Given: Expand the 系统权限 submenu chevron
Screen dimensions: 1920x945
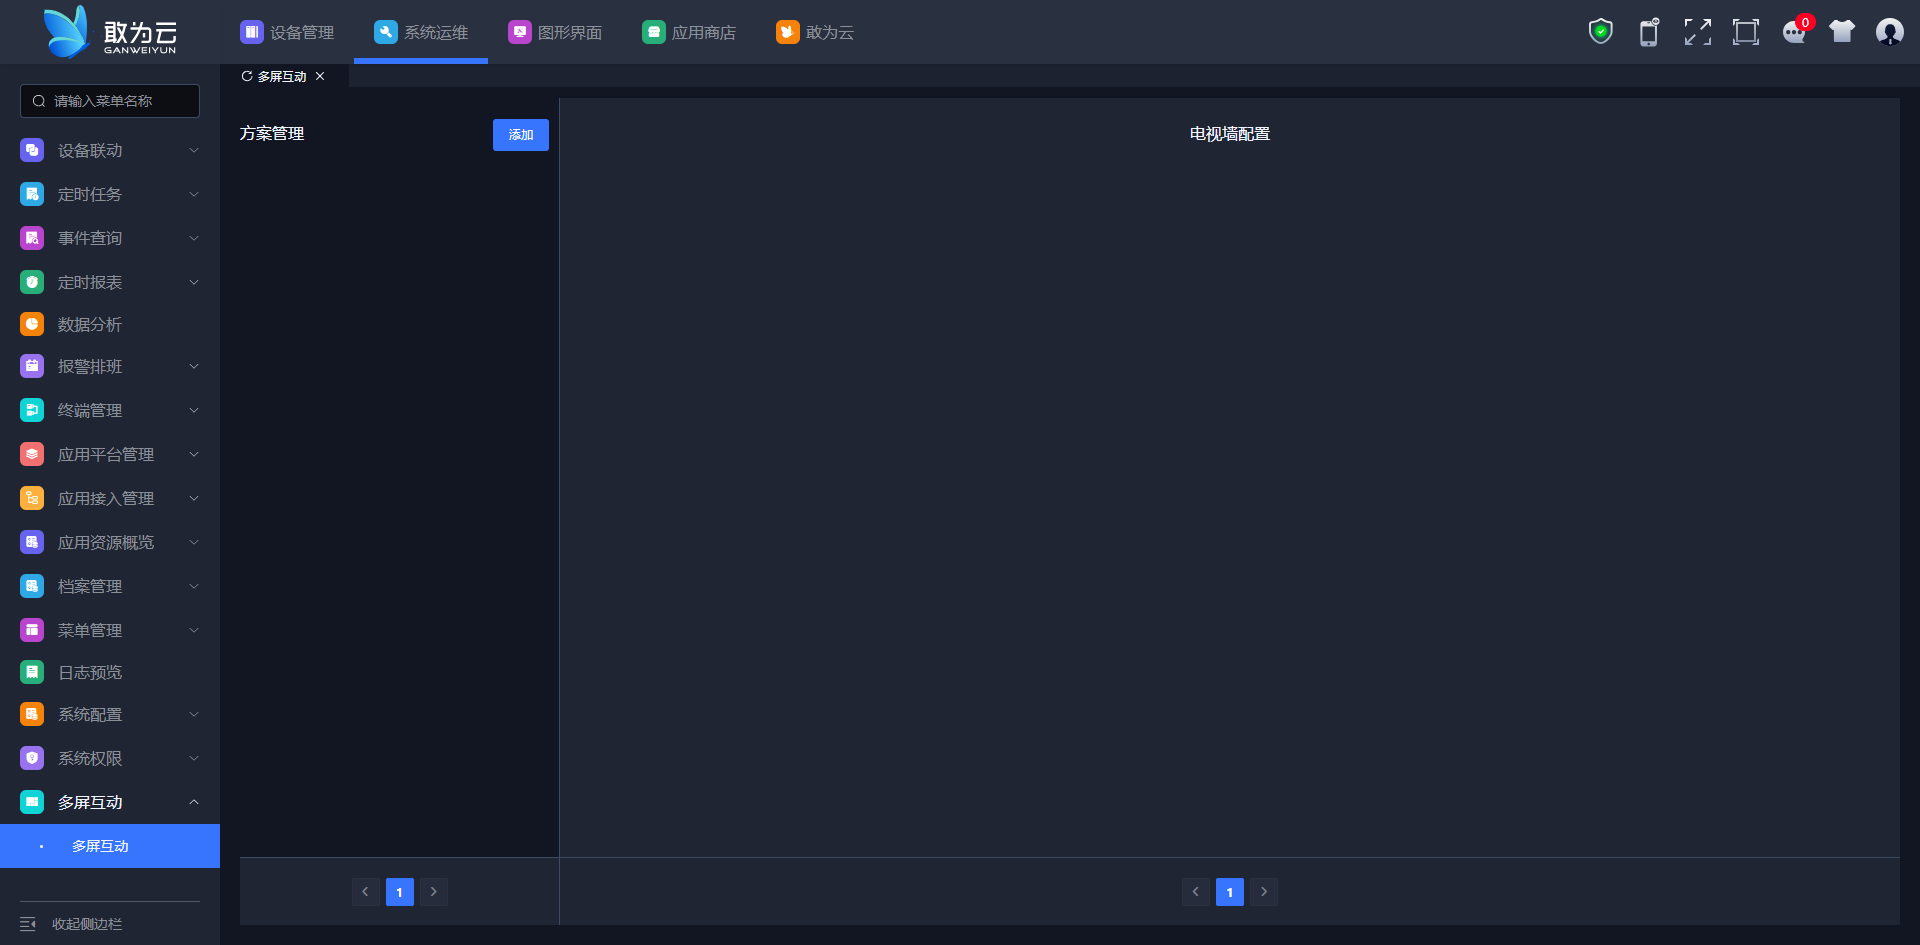Looking at the screenshot, I should coord(194,758).
